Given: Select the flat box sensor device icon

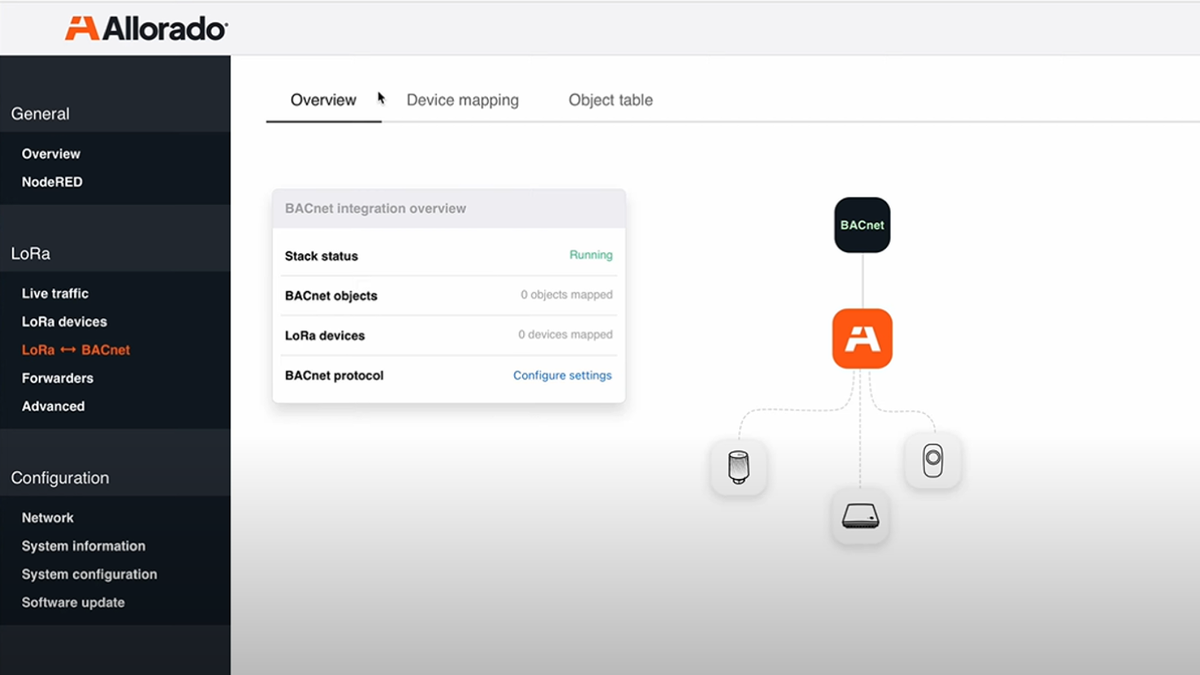Looking at the screenshot, I should pos(860,516).
